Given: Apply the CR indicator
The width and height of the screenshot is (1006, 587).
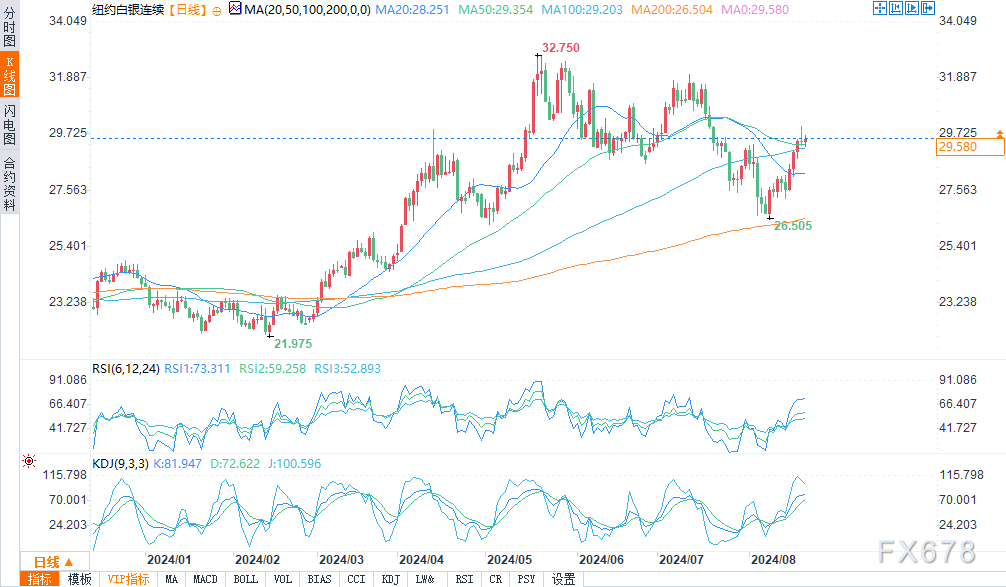Looking at the screenshot, I should 496,579.
